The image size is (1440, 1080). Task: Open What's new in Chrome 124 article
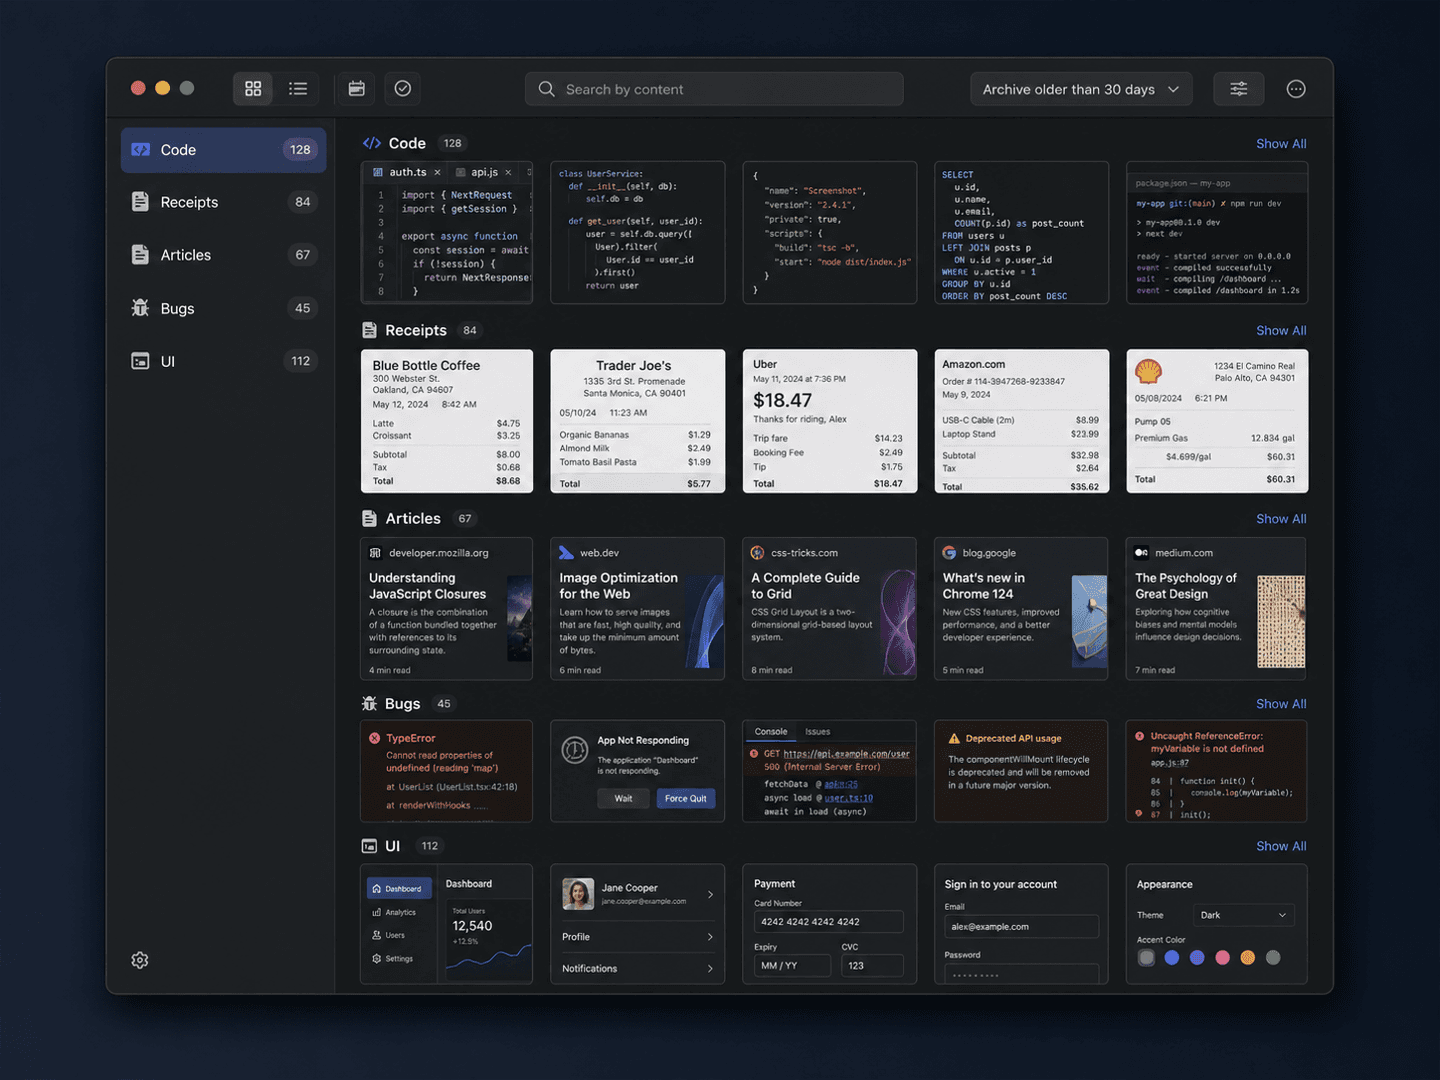pyautogui.click(x=1021, y=609)
